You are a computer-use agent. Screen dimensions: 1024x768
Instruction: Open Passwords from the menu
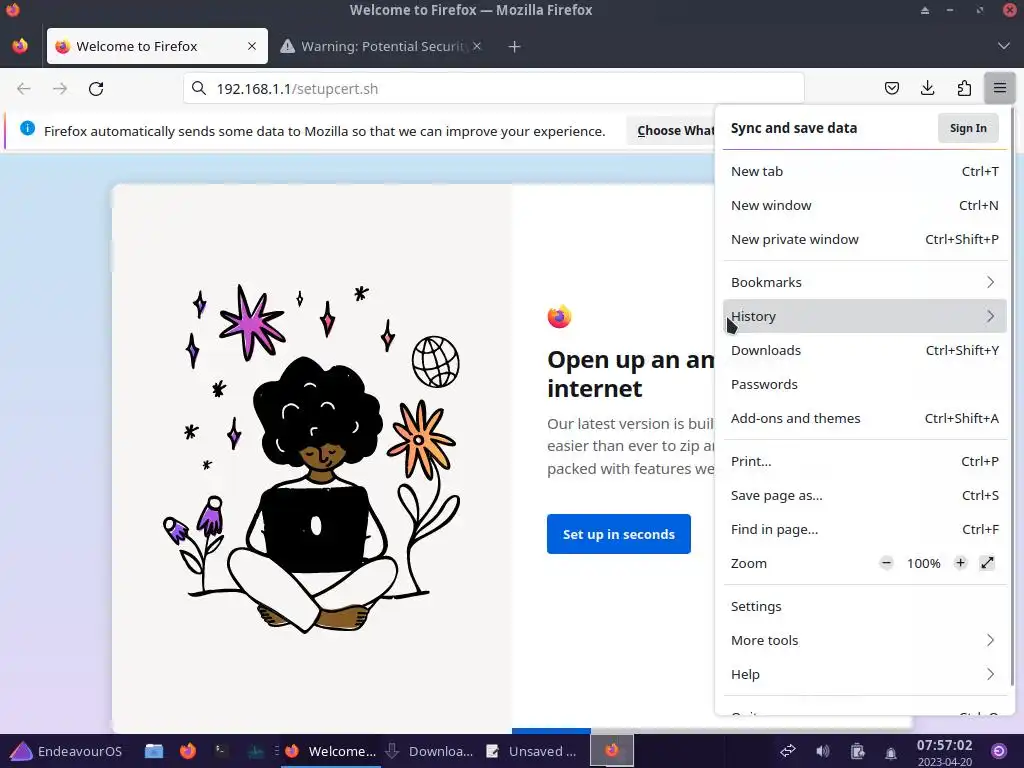865,384
